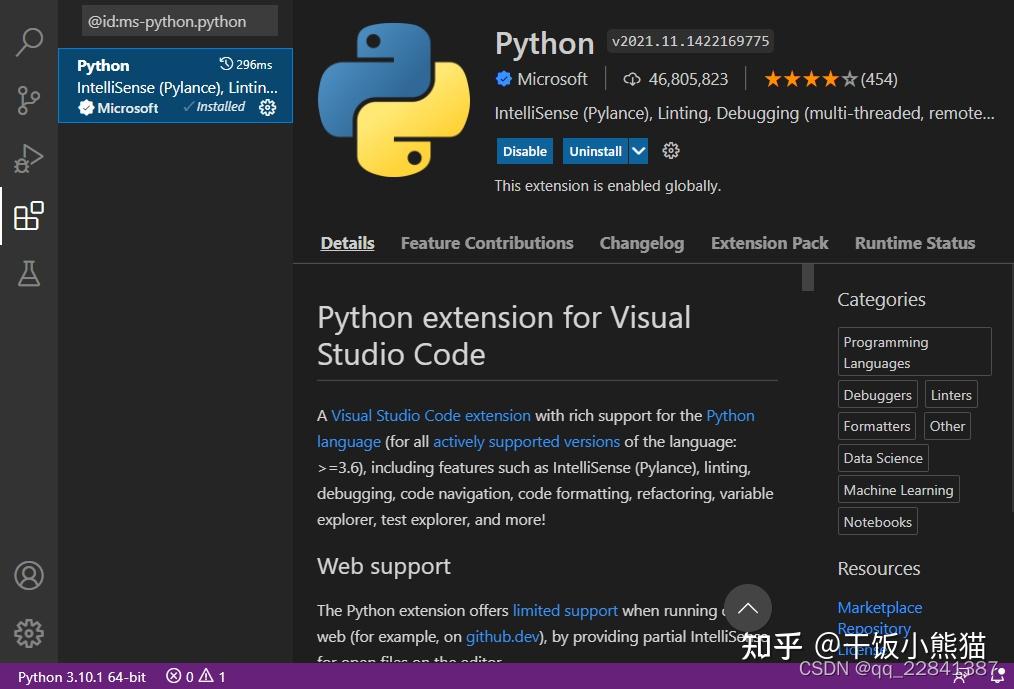Expand the Uninstall dropdown arrow
Screen dimensions: 1014x689
tap(637, 150)
